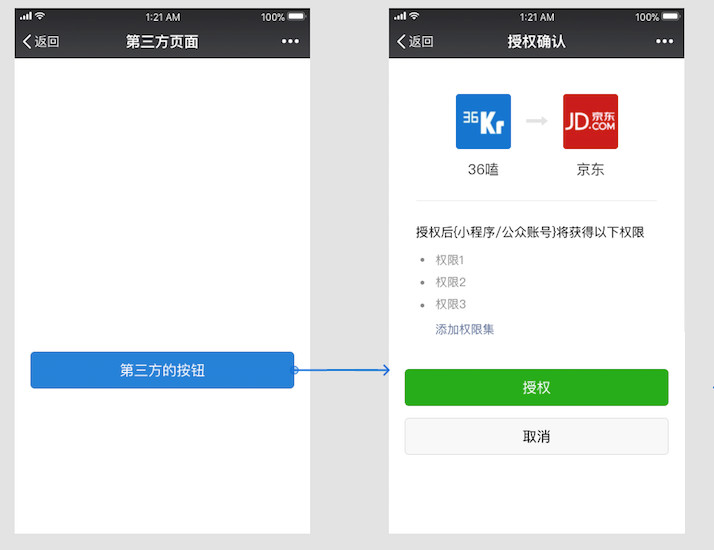Screen dimensions: 714x550
Task: Tap the 返回 back button on 授权确认 screen
Action: click(415, 41)
